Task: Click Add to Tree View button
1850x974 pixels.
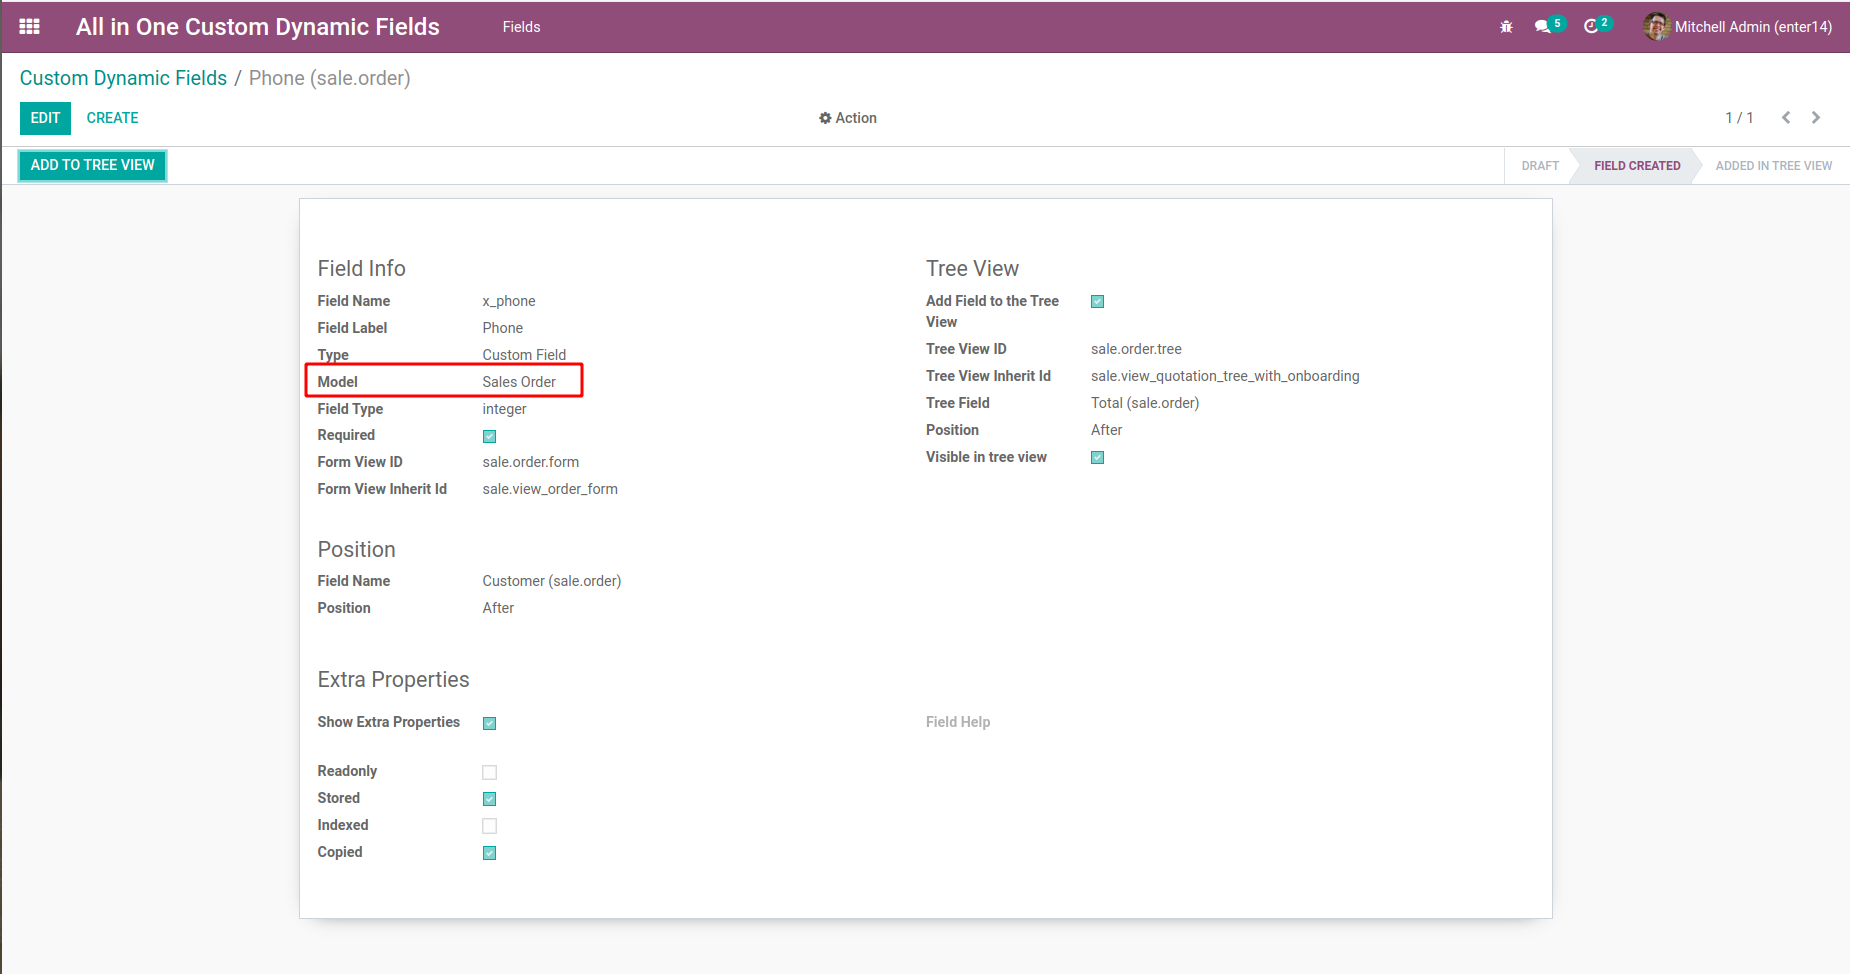Action: [x=92, y=165]
